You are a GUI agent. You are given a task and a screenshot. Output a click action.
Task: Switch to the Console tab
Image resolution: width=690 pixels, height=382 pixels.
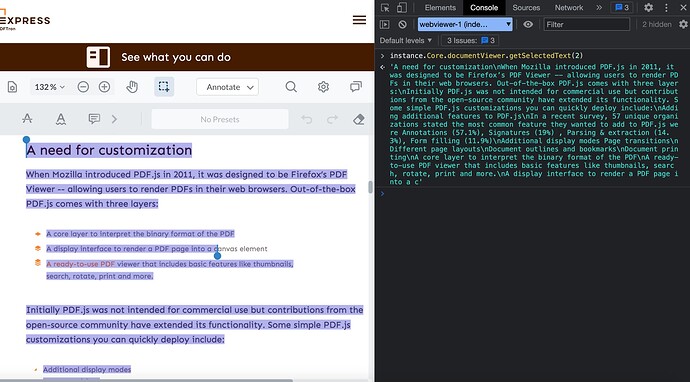(x=484, y=7)
